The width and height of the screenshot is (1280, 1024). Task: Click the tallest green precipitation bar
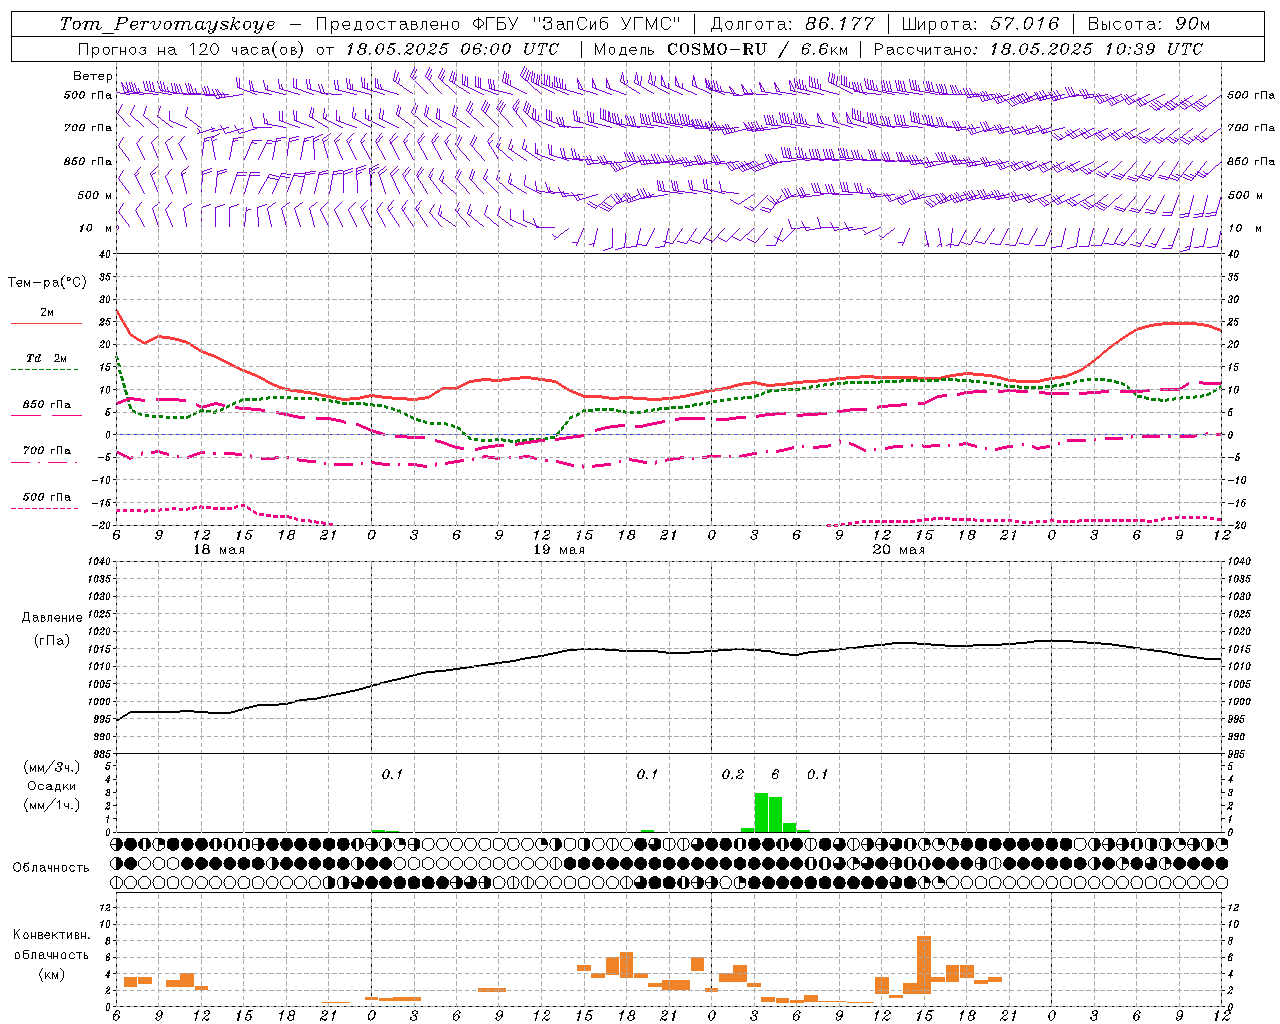tap(761, 812)
